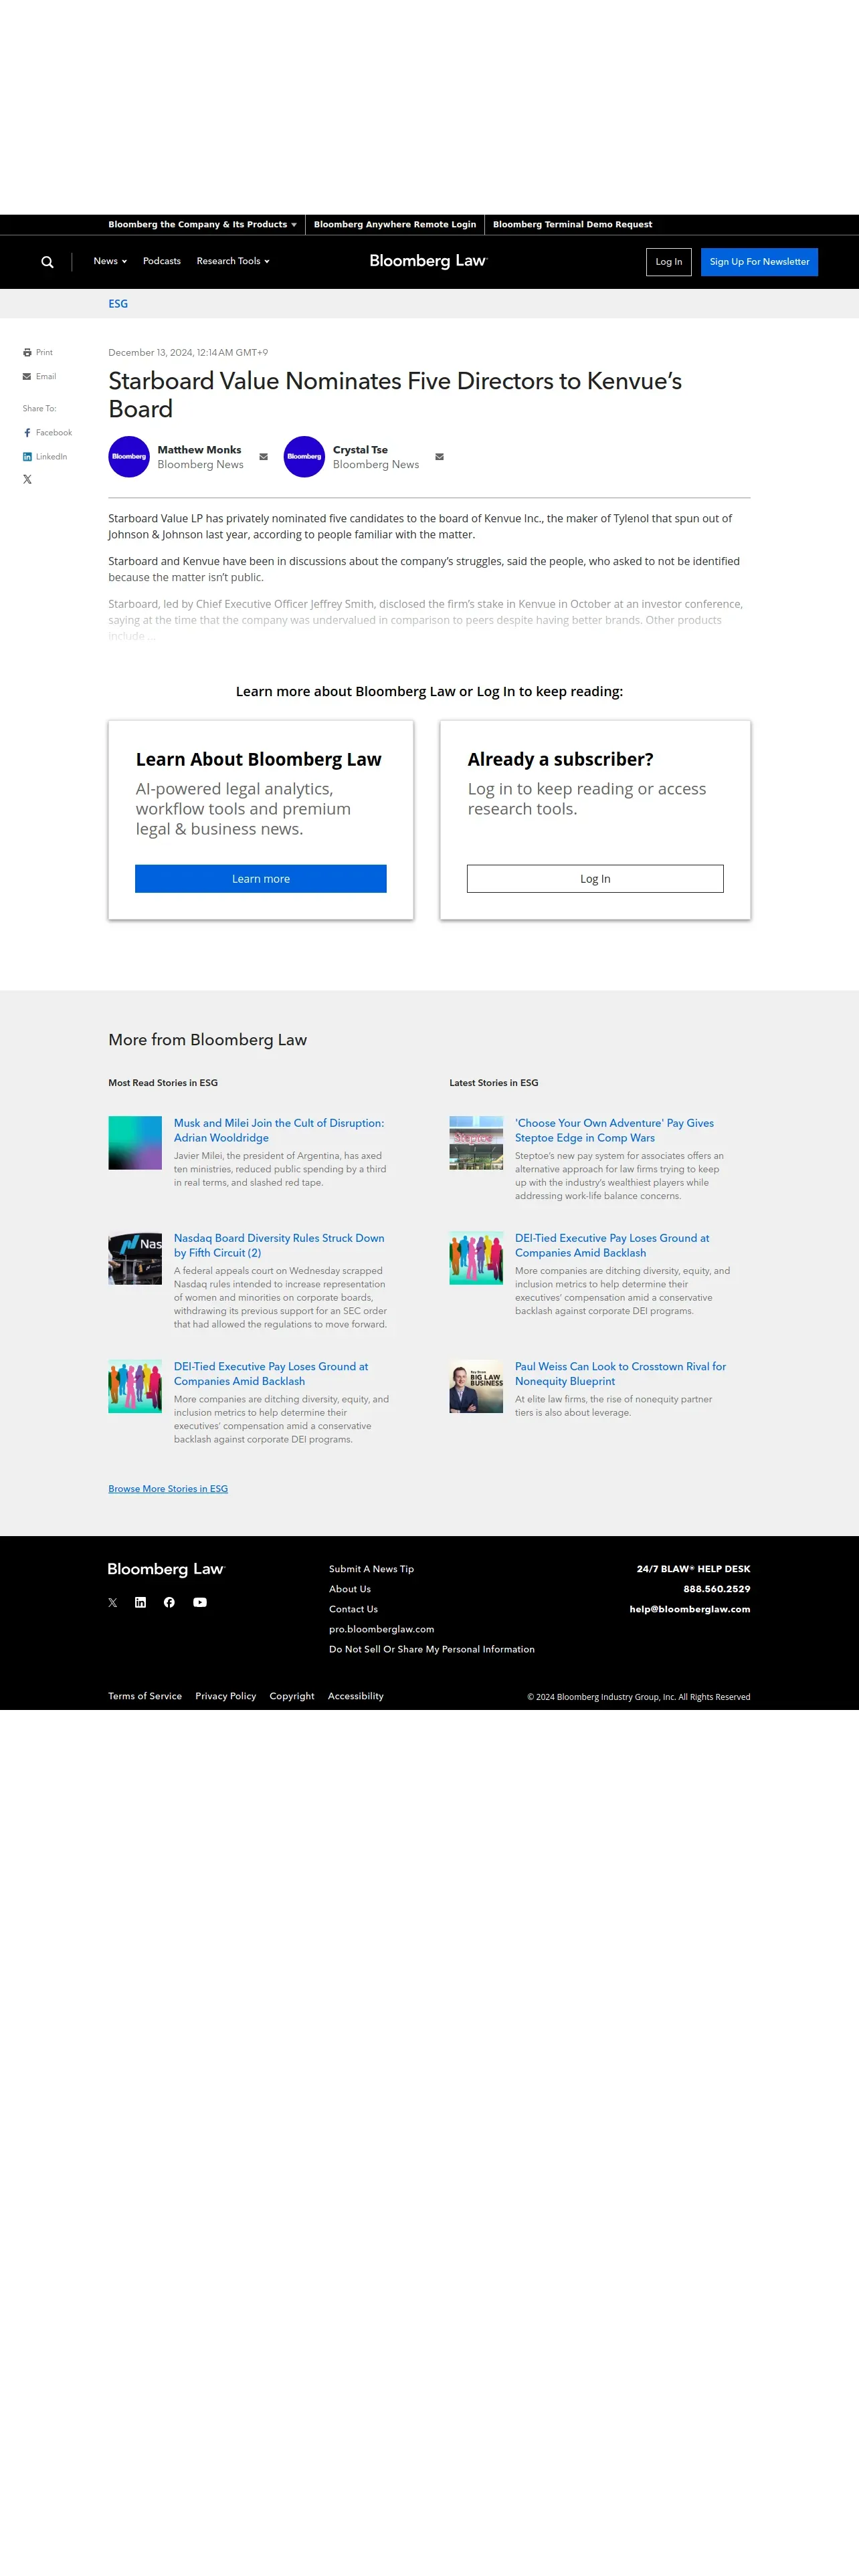The height and width of the screenshot is (2576, 859).
Task: Open footer About Us link
Action: click(x=350, y=1589)
